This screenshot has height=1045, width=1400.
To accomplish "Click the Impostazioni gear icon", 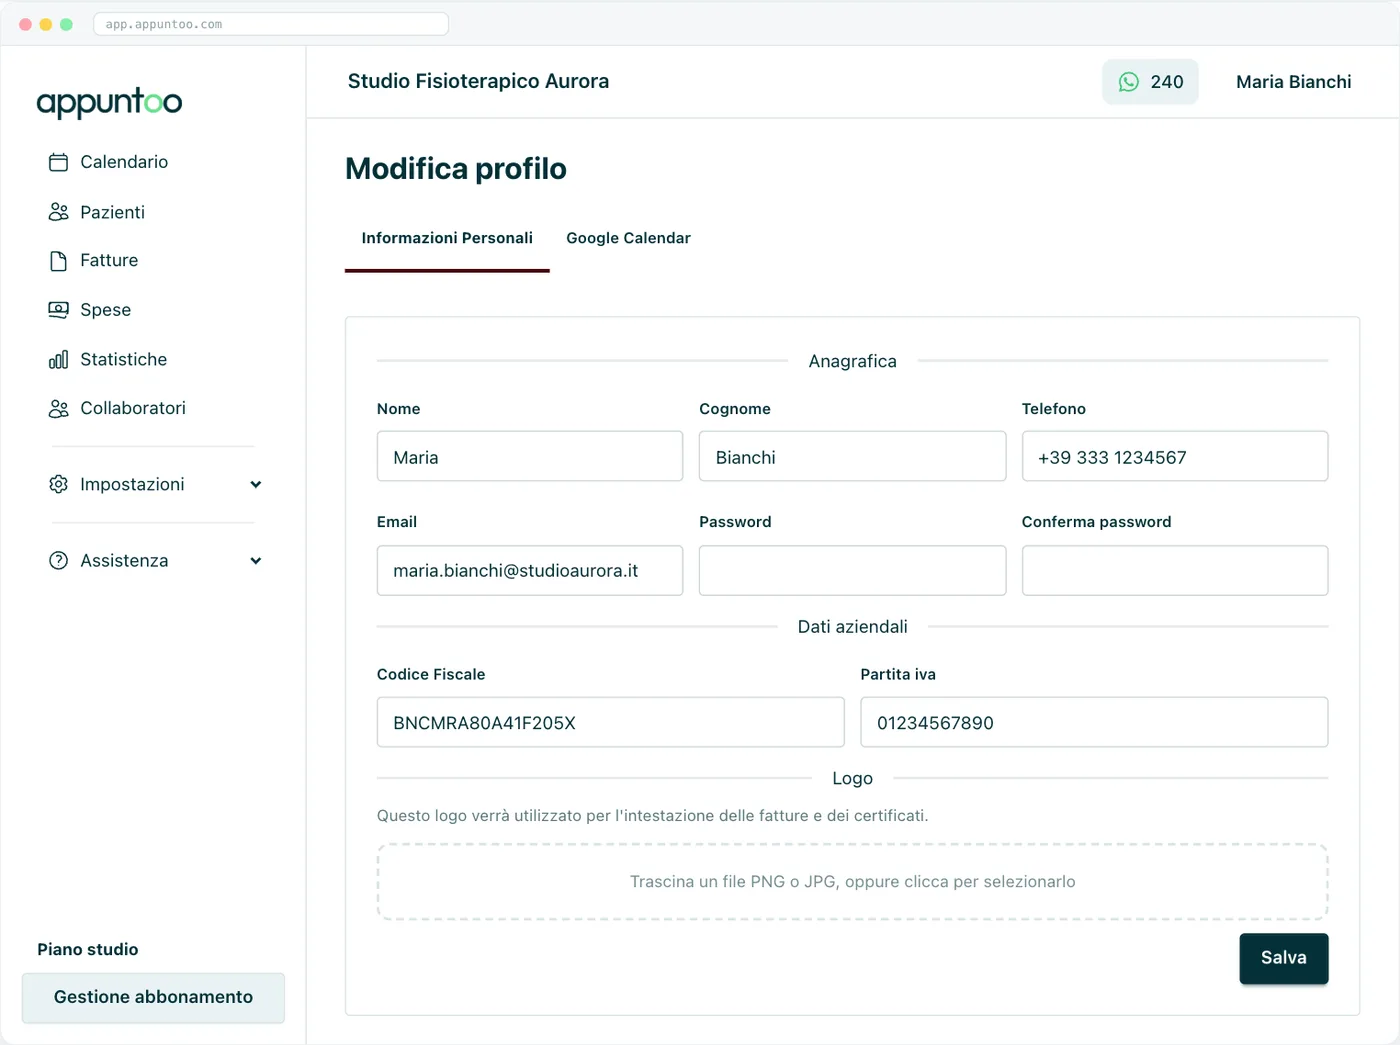I will coord(59,484).
